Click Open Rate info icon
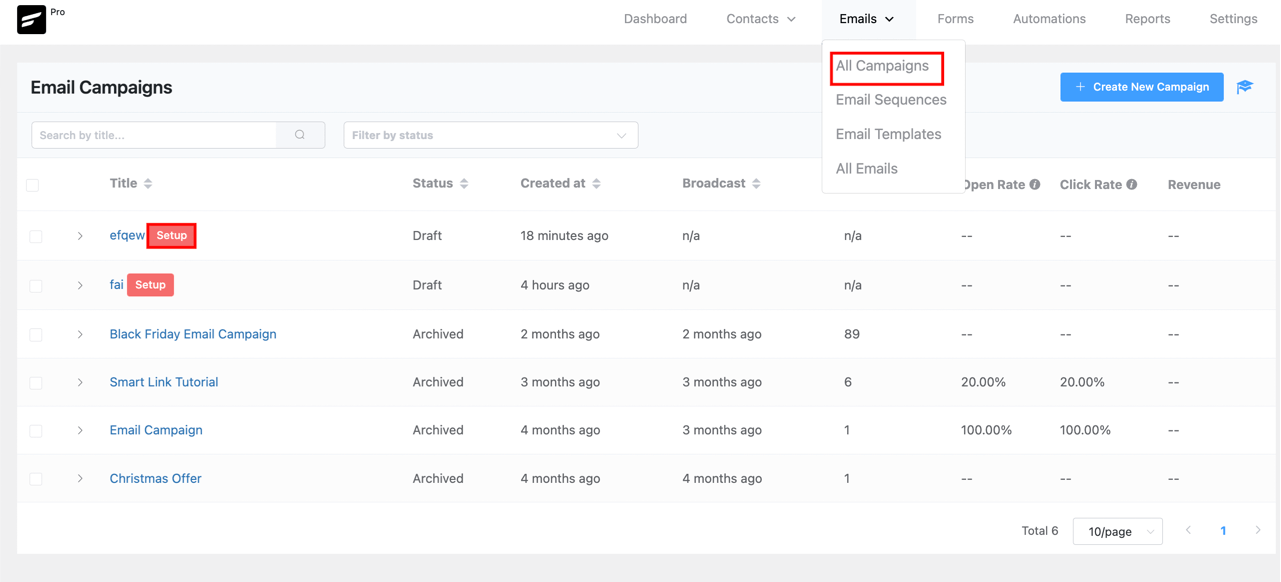This screenshot has height=582, width=1281. coord(1035,184)
